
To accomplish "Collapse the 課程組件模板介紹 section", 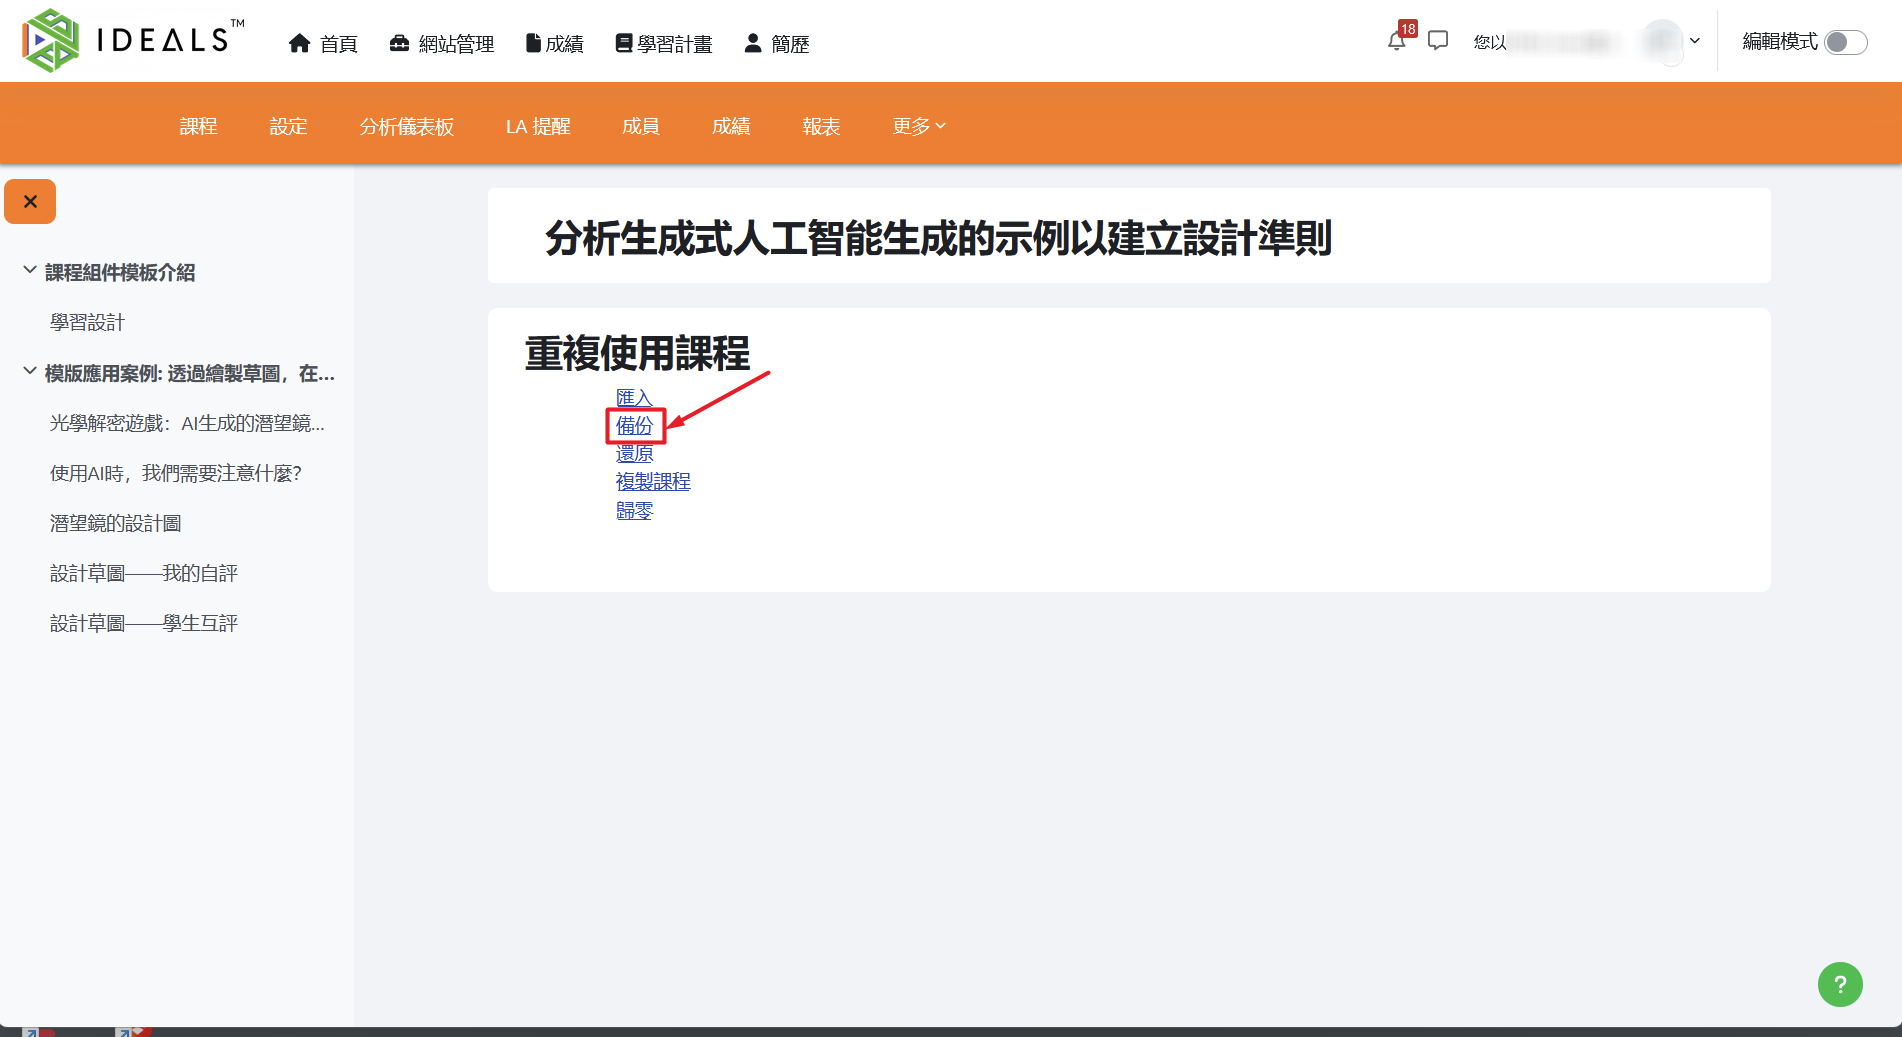I will tap(30, 271).
